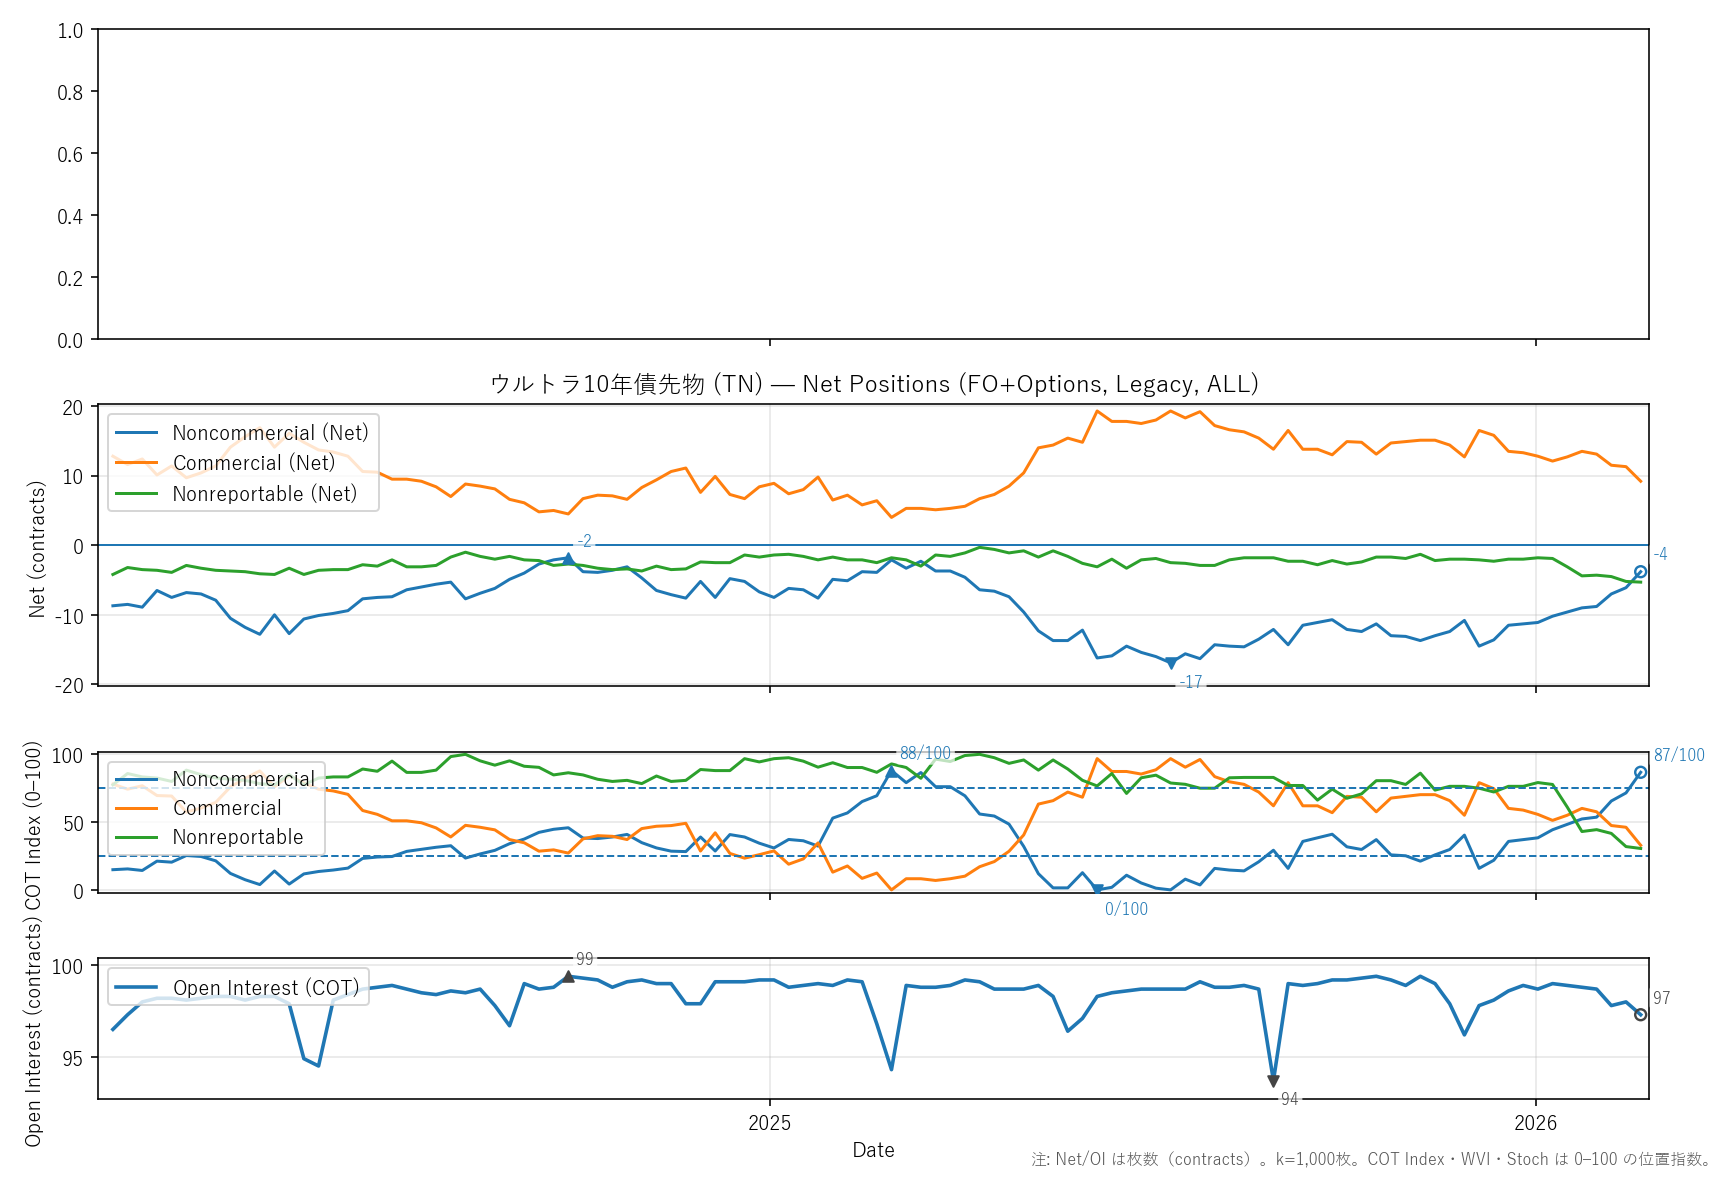
Task: Click the Open Interest low triangle near 94
Action: [1273, 1081]
